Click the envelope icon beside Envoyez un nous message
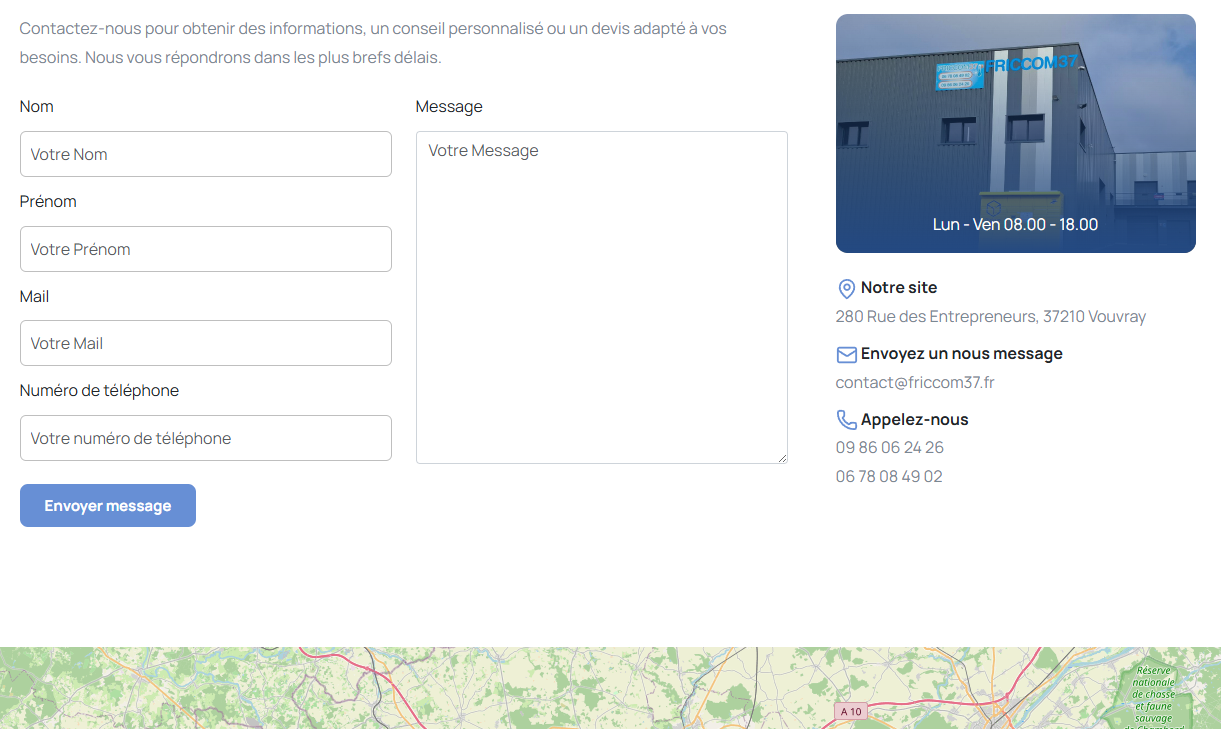The height and width of the screenshot is (729, 1221). (x=846, y=355)
